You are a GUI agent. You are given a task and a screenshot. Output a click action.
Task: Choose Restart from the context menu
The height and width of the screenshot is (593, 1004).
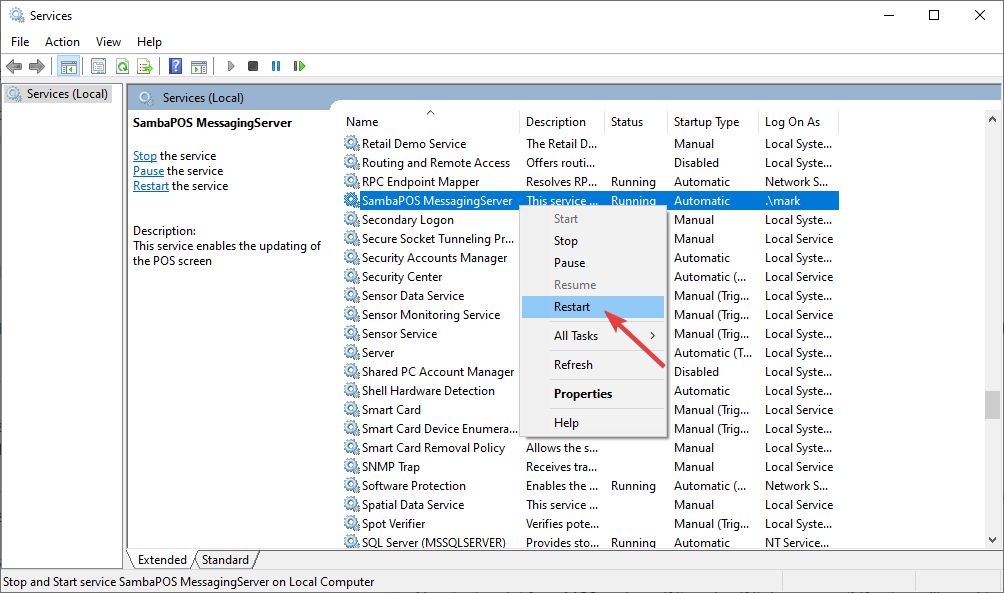[x=593, y=307]
